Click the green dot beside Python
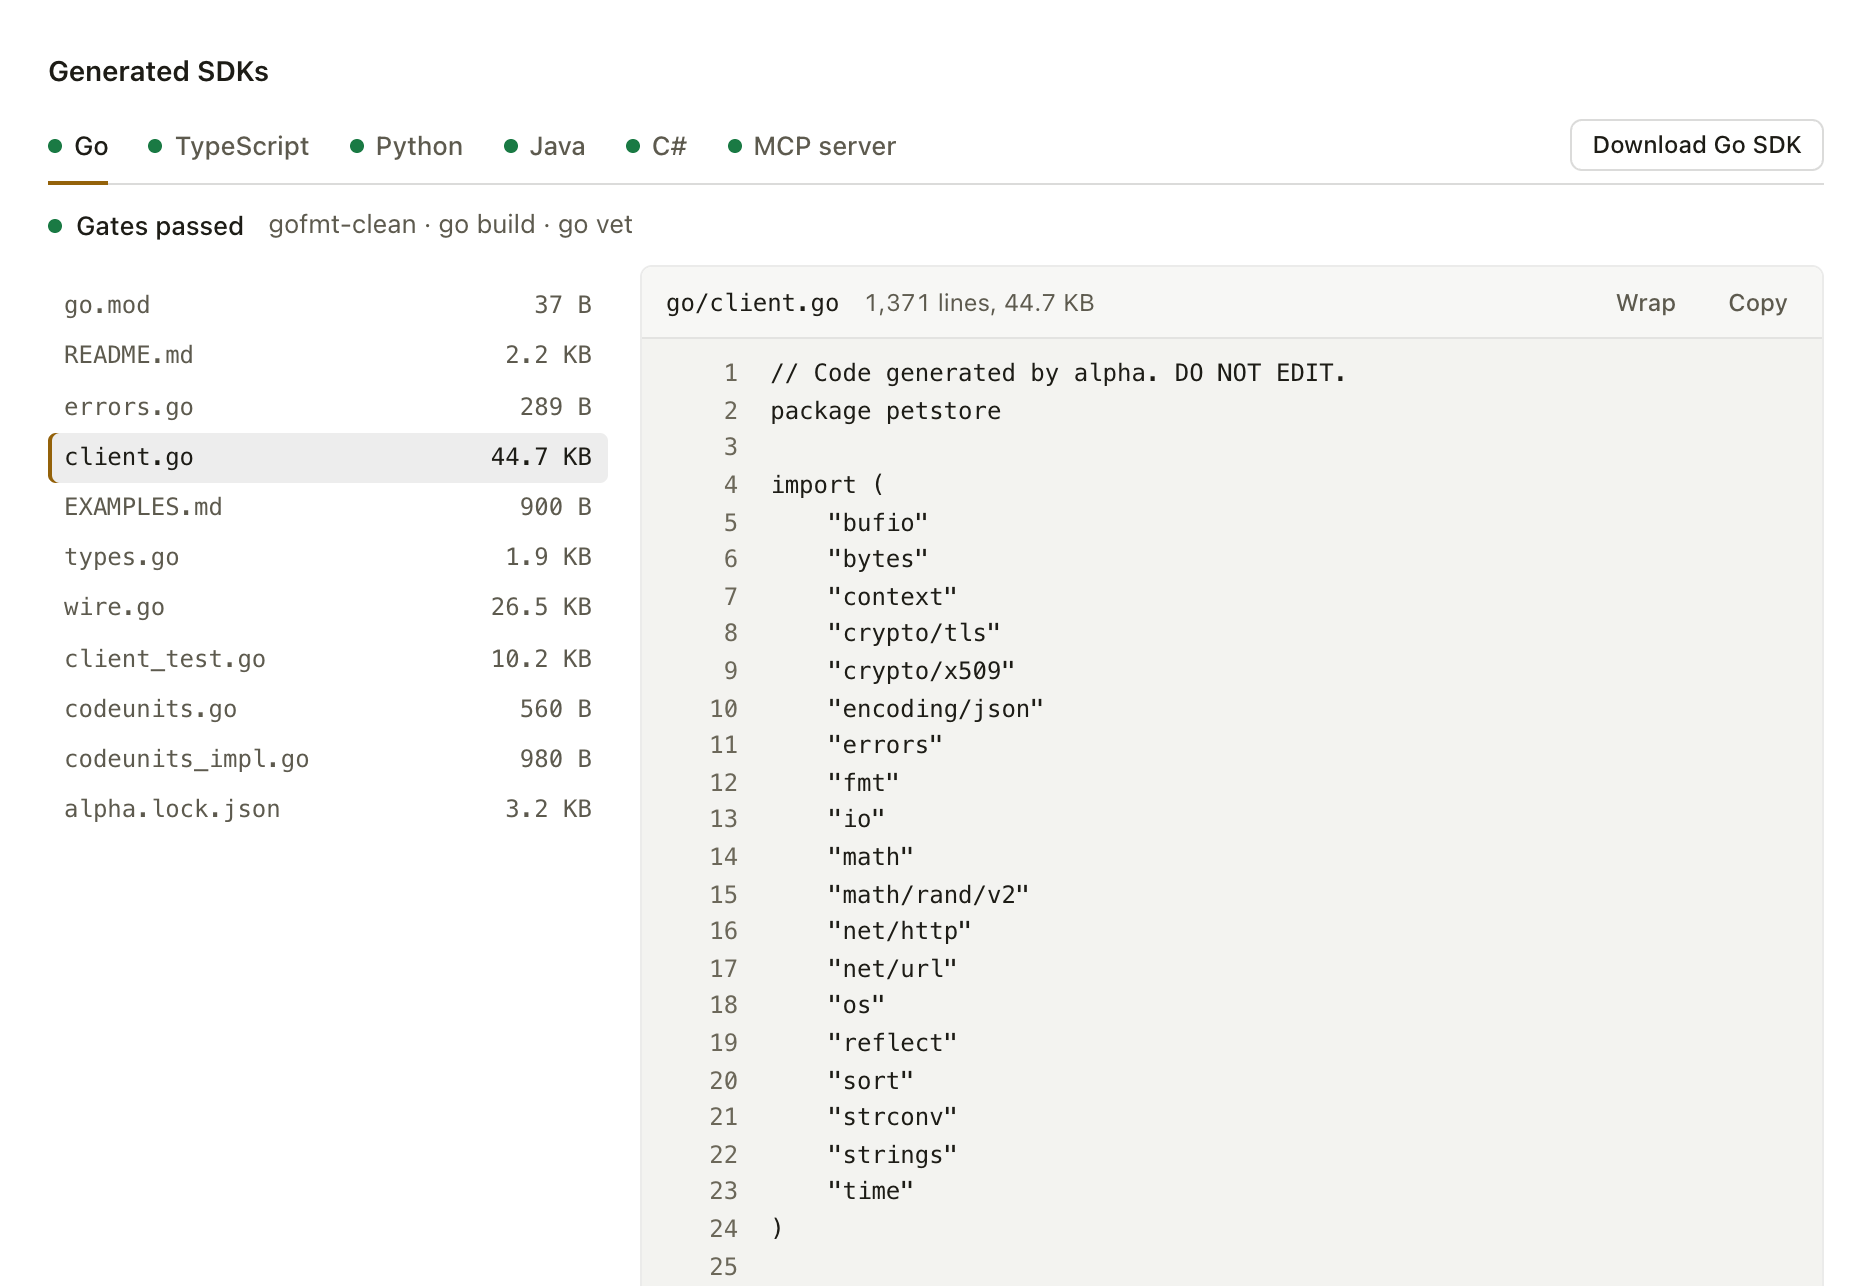Image resolution: width=1872 pixels, height=1286 pixels. [357, 146]
